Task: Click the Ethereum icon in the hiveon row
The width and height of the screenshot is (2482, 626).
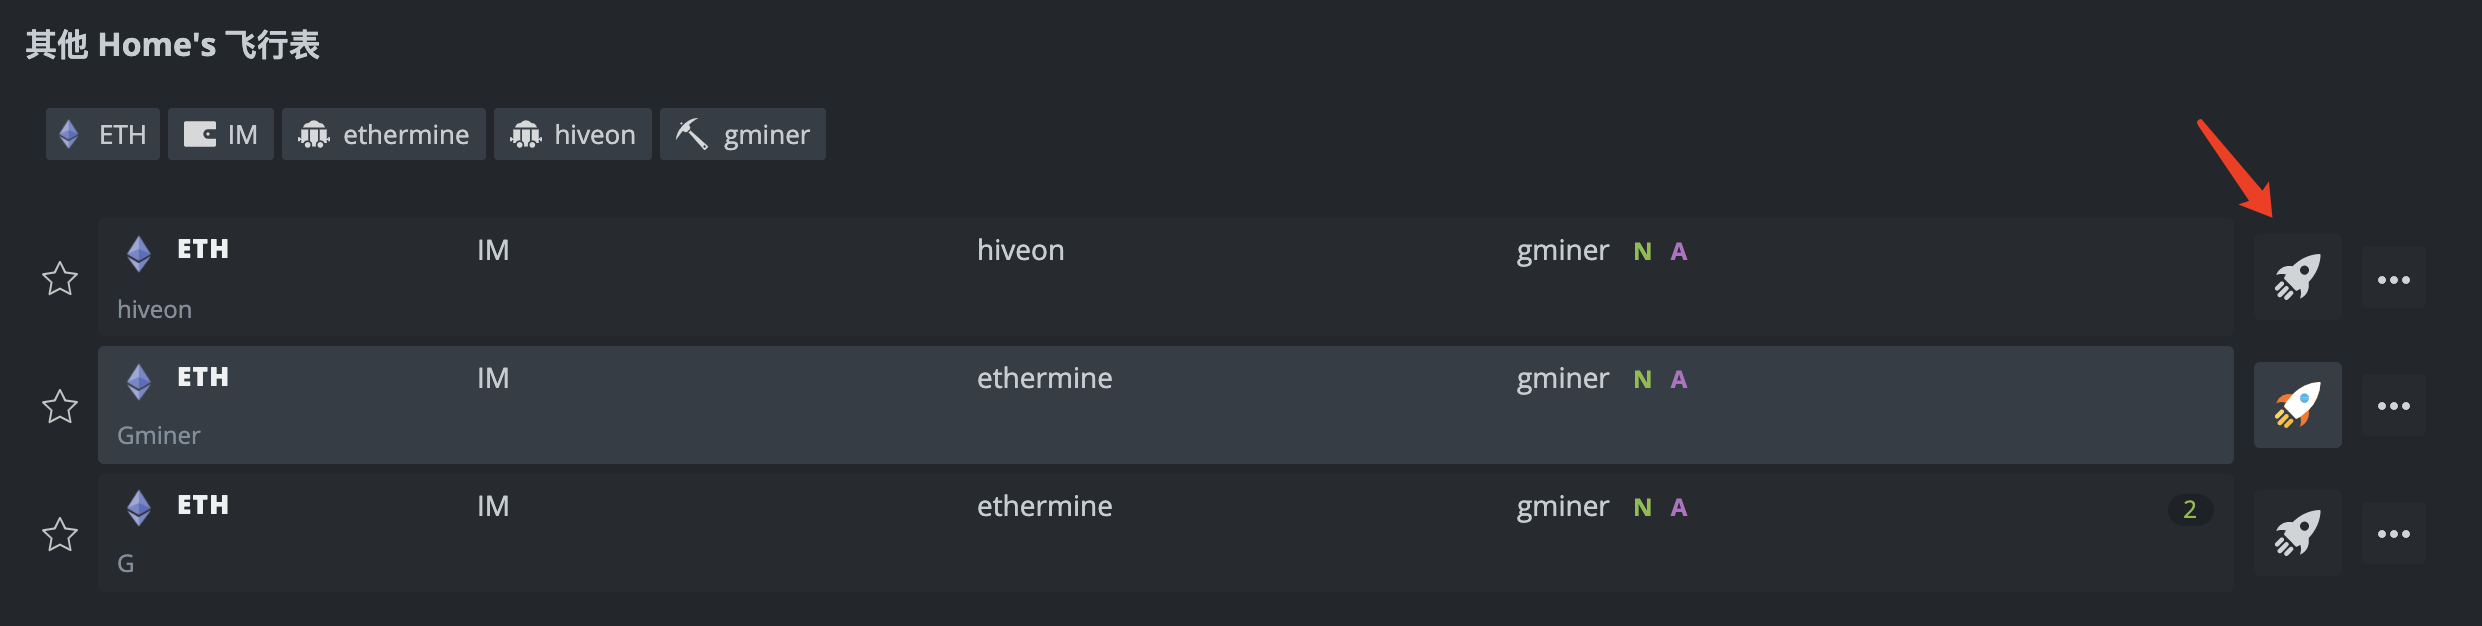Action: (139, 253)
